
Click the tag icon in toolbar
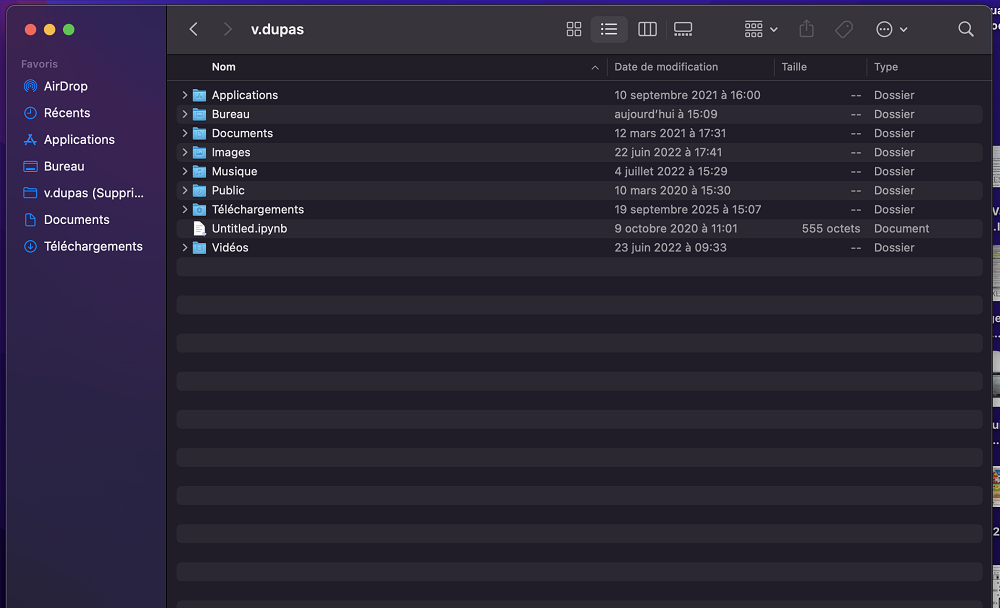click(x=844, y=29)
